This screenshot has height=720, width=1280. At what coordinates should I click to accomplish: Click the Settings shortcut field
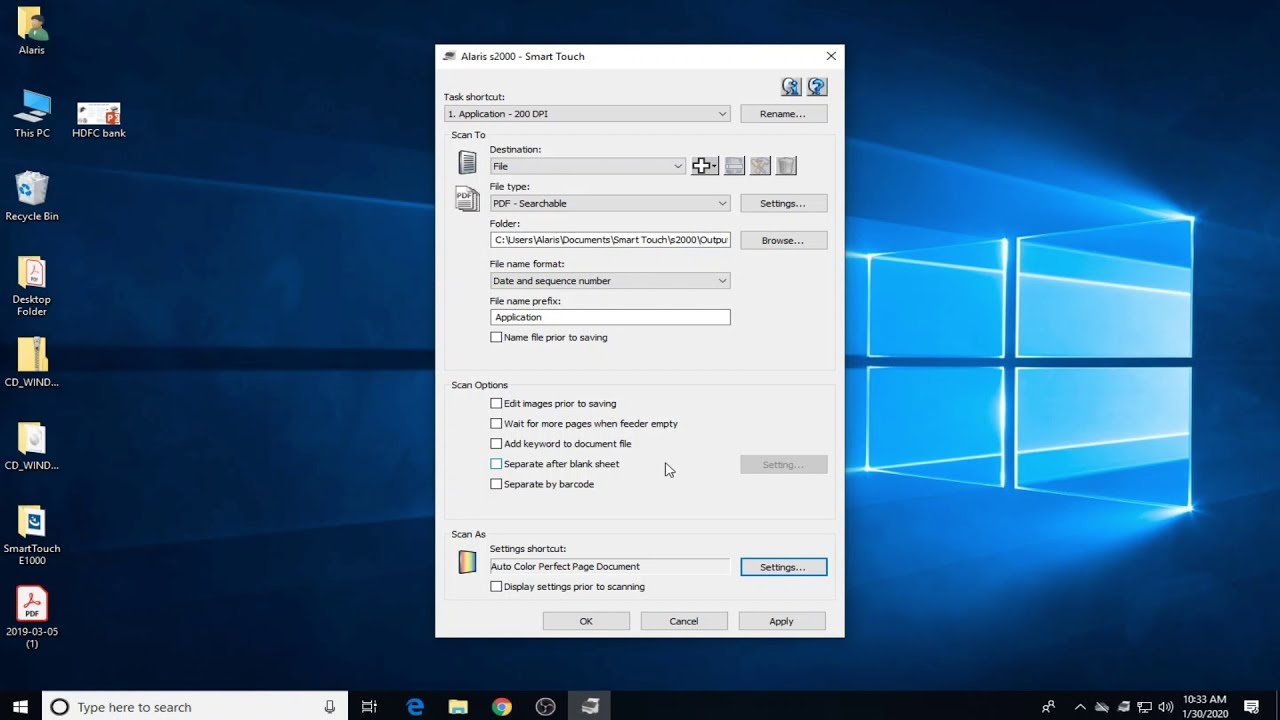coord(610,567)
